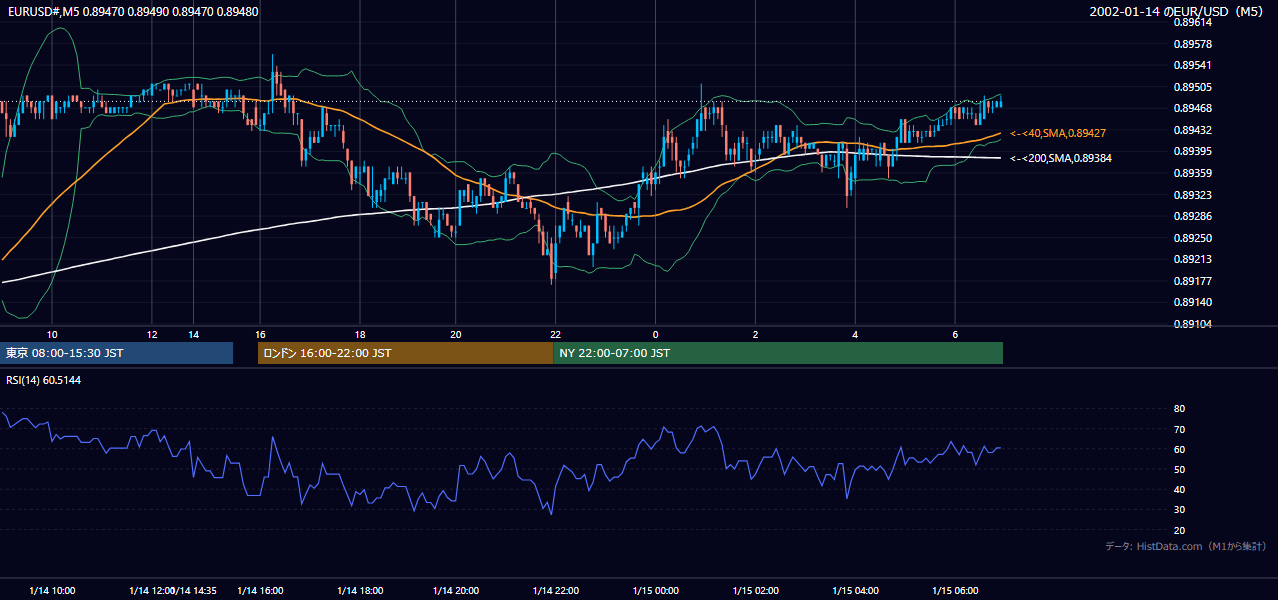Click hour marker 4 under the price chart

(855, 334)
